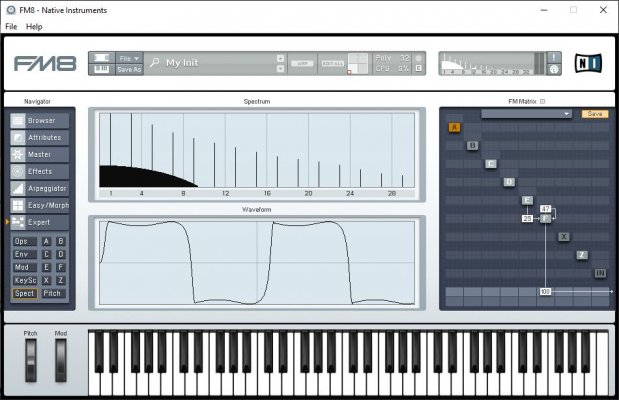Select operator A in the FM Matrix
The height and width of the screenshot is (400, 619).
click(x=454, y=127)
